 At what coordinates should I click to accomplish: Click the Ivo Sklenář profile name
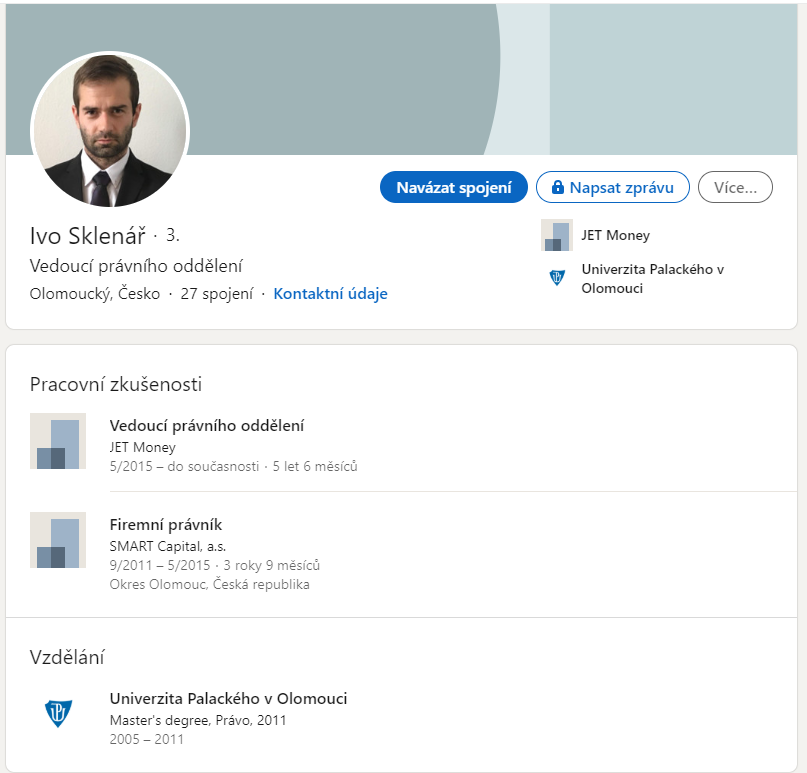(87, 236)
